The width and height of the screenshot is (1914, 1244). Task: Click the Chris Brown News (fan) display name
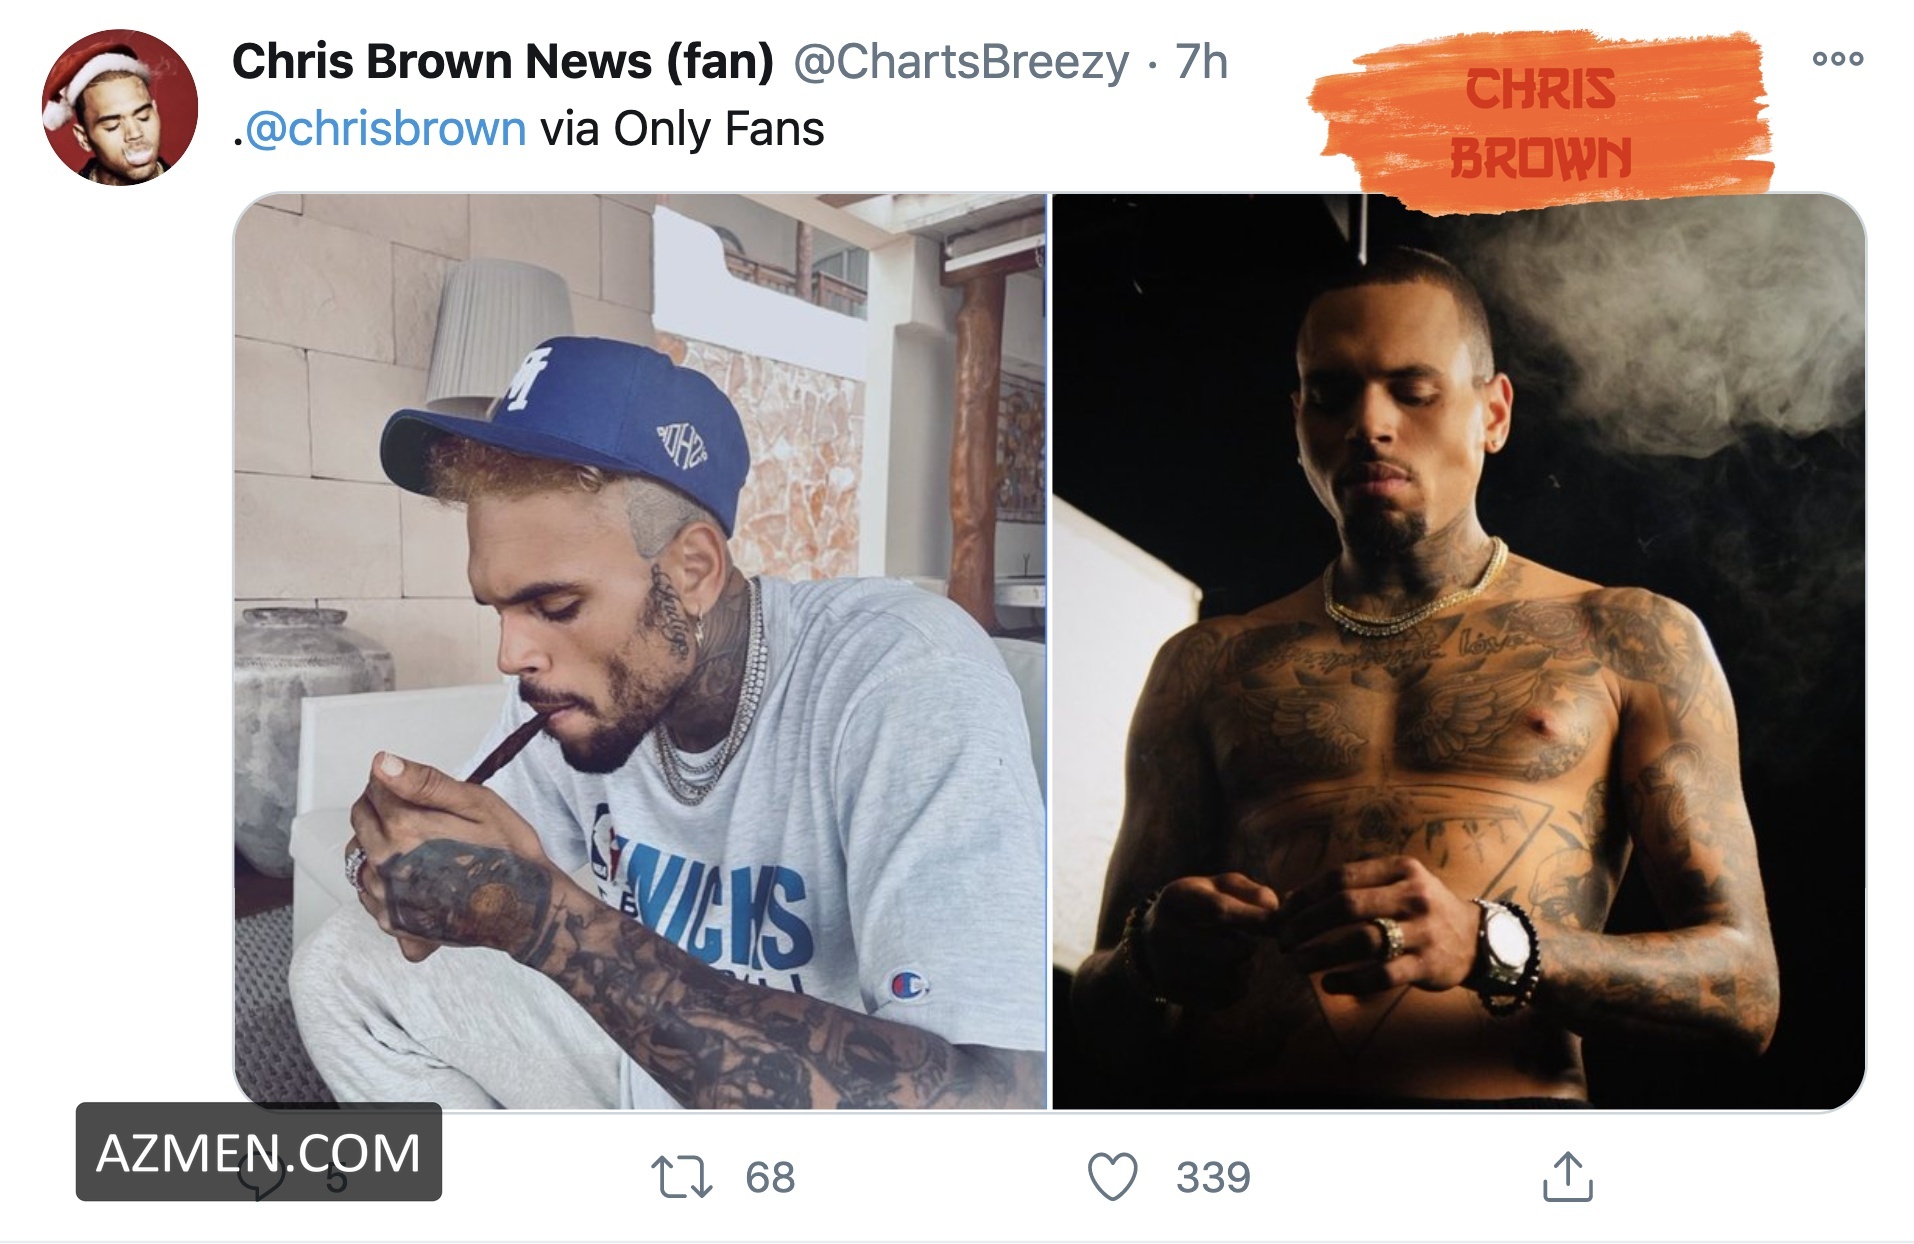tap(503, 61)
